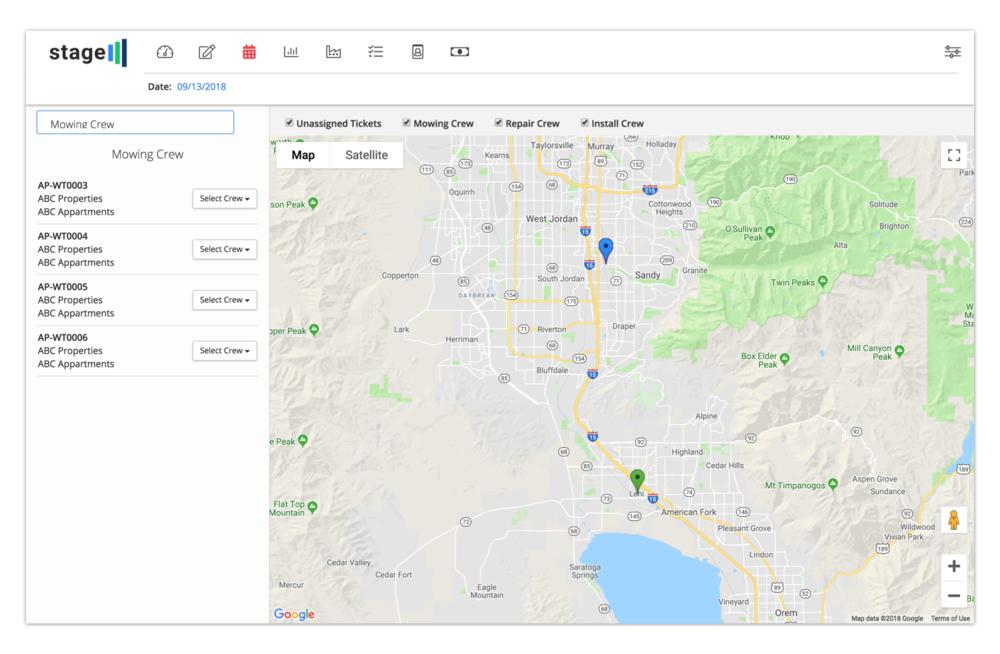Click the edit pencil icon

207,52
